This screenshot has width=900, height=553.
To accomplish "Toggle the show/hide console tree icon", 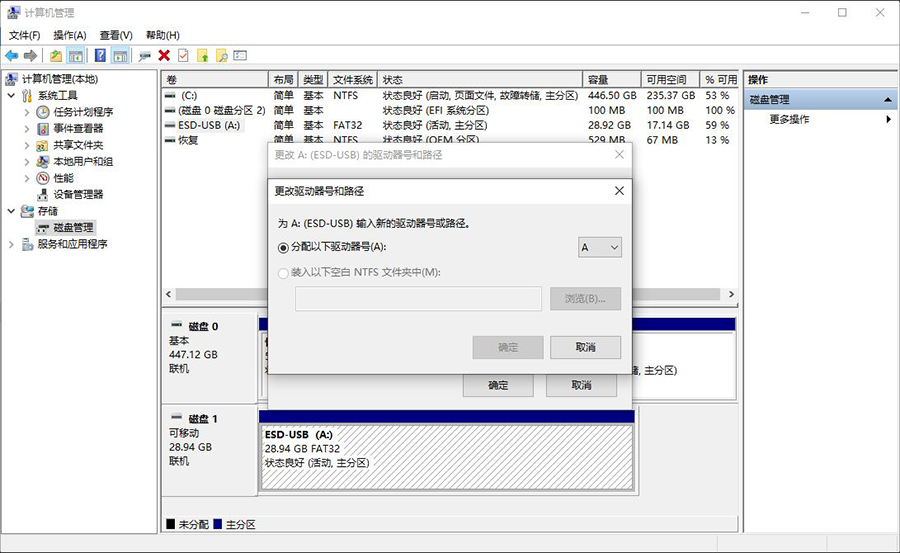I will [x=75, y=56].
